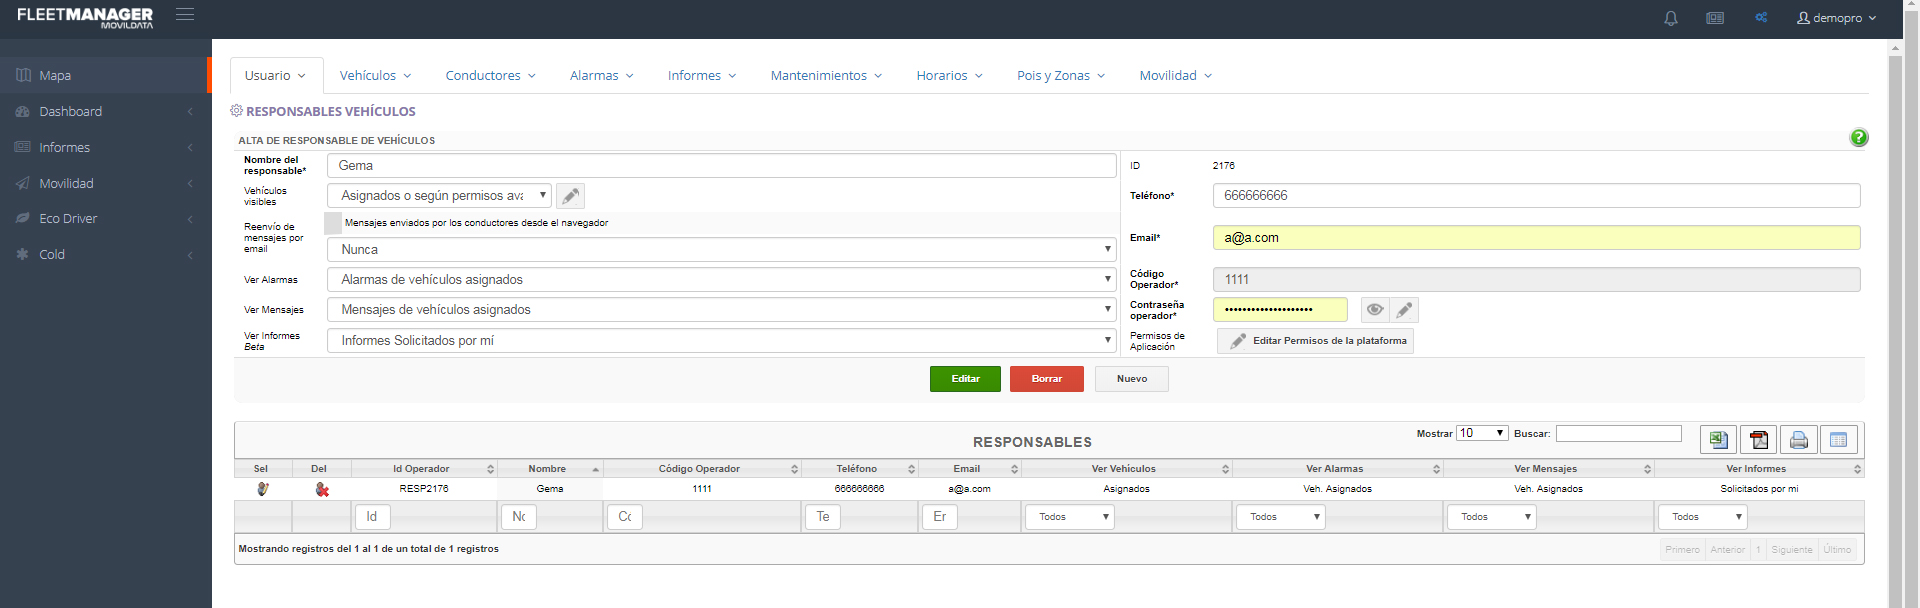The width and height of the screenshot is (1920, 608).
Task: Click the Buscar search field
Action: coord(1618,433)
